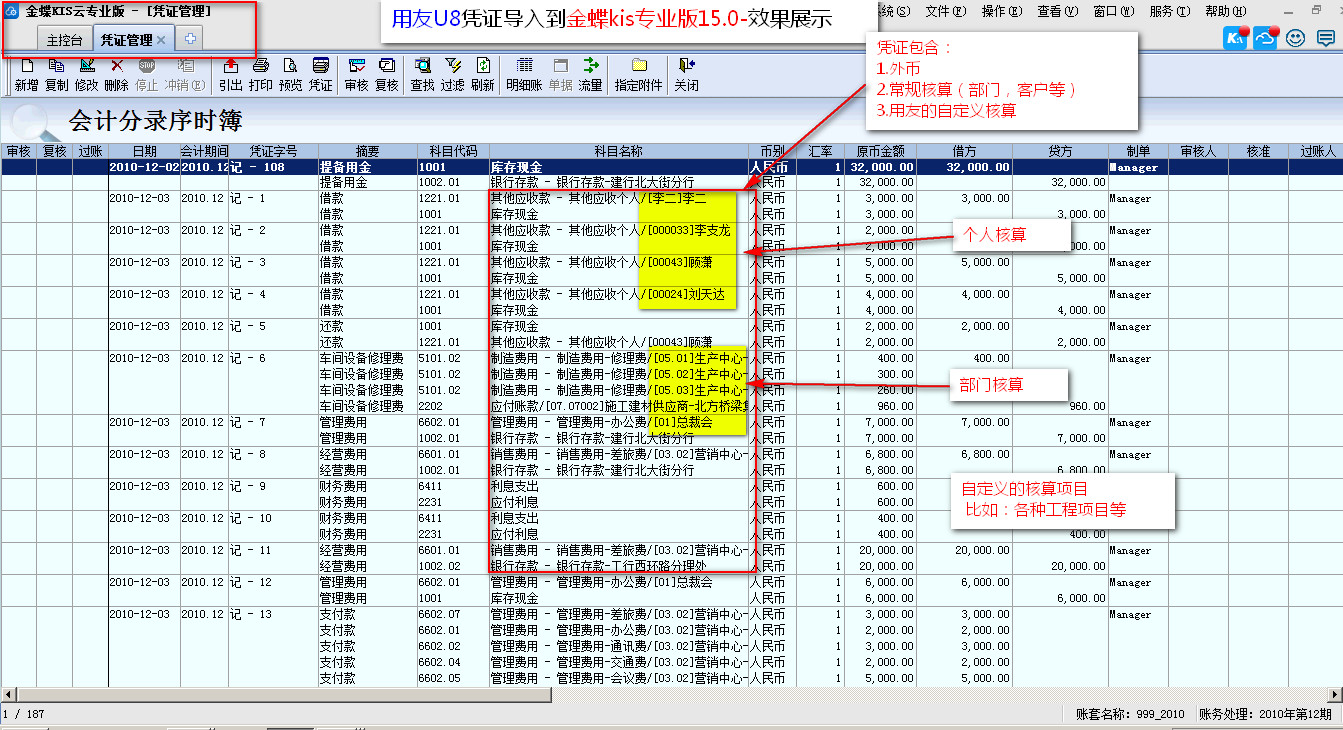
Task: Click the chat message icon at top right
Action: click(1326, 38)
